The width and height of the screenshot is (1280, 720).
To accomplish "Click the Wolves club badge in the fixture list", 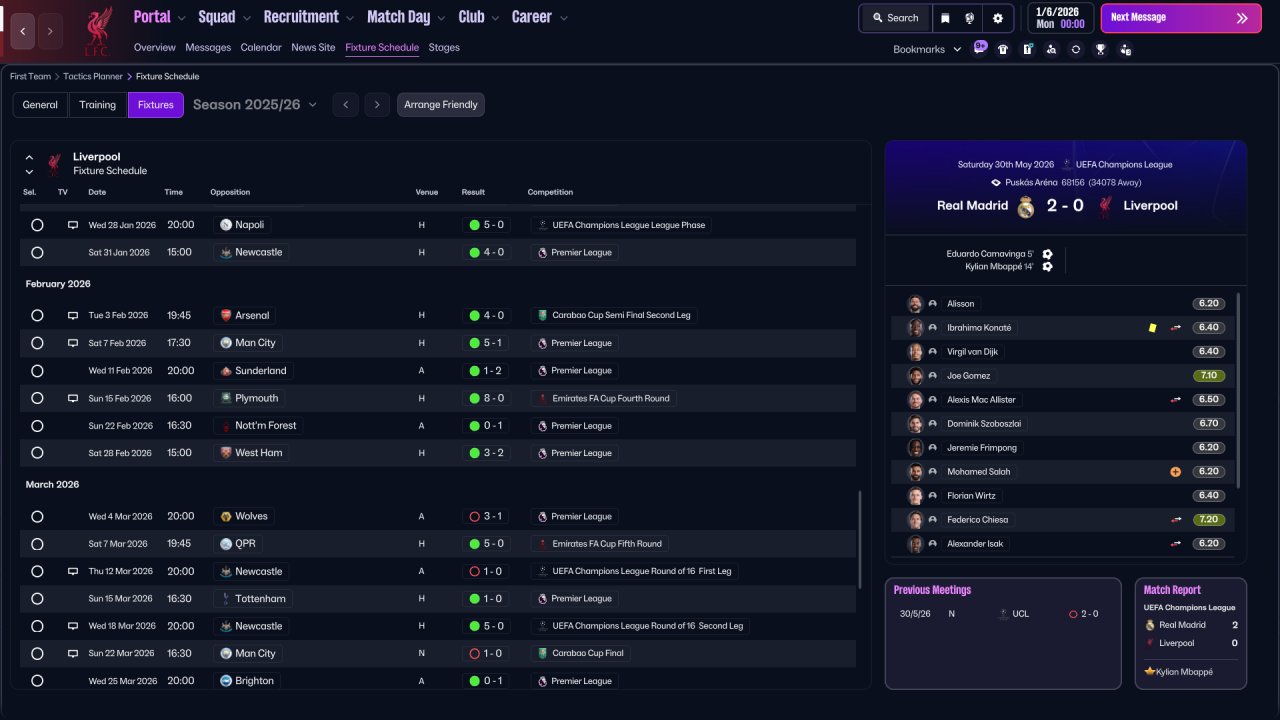I will click(226, 516).
